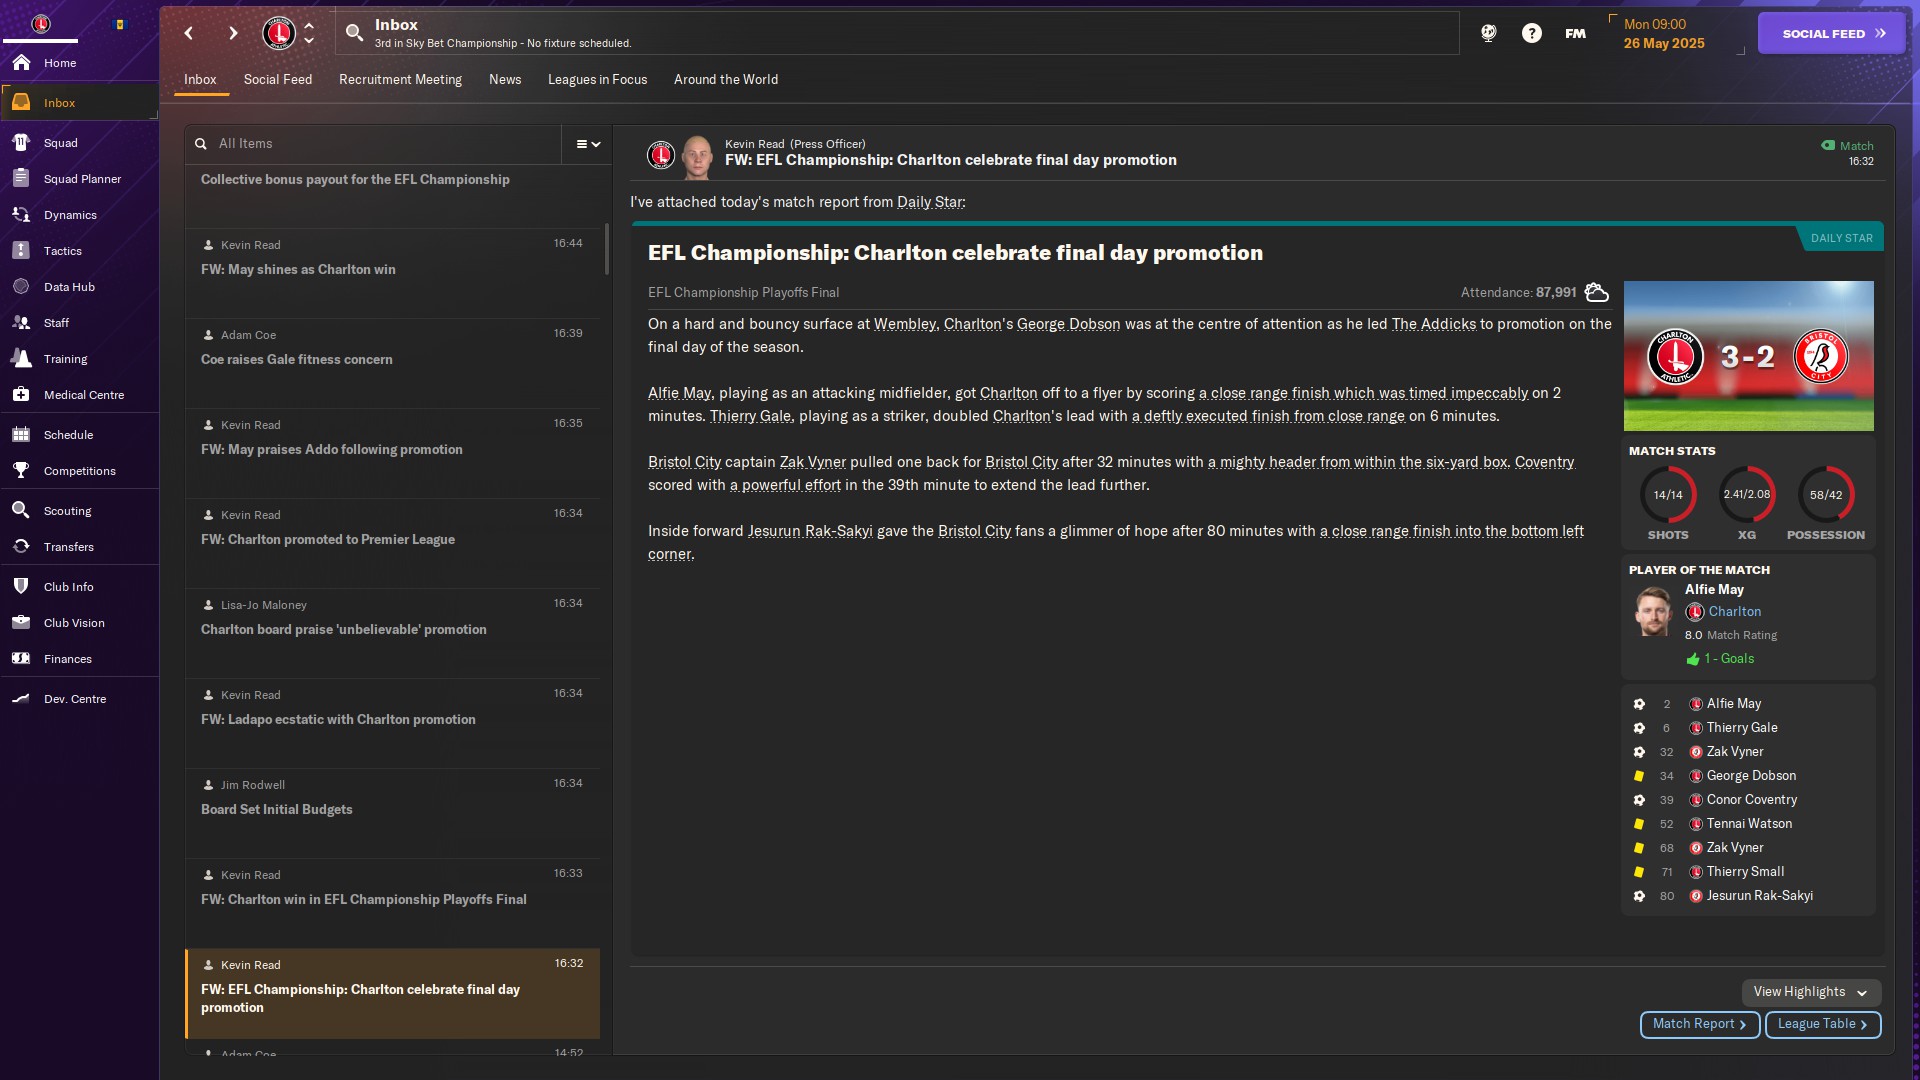Click the club selector up-down chevrons
1920x1080 pixels.
click(309, 33)
